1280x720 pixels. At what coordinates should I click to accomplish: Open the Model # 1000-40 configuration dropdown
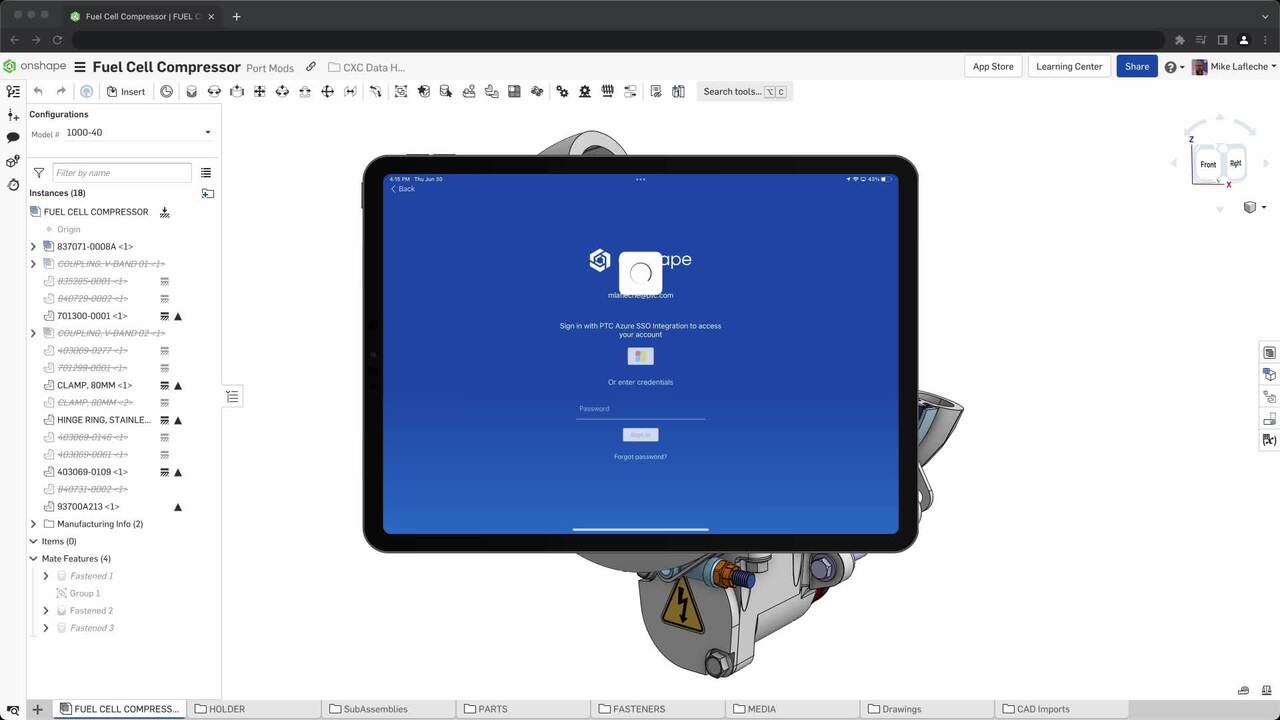[138, 133]
